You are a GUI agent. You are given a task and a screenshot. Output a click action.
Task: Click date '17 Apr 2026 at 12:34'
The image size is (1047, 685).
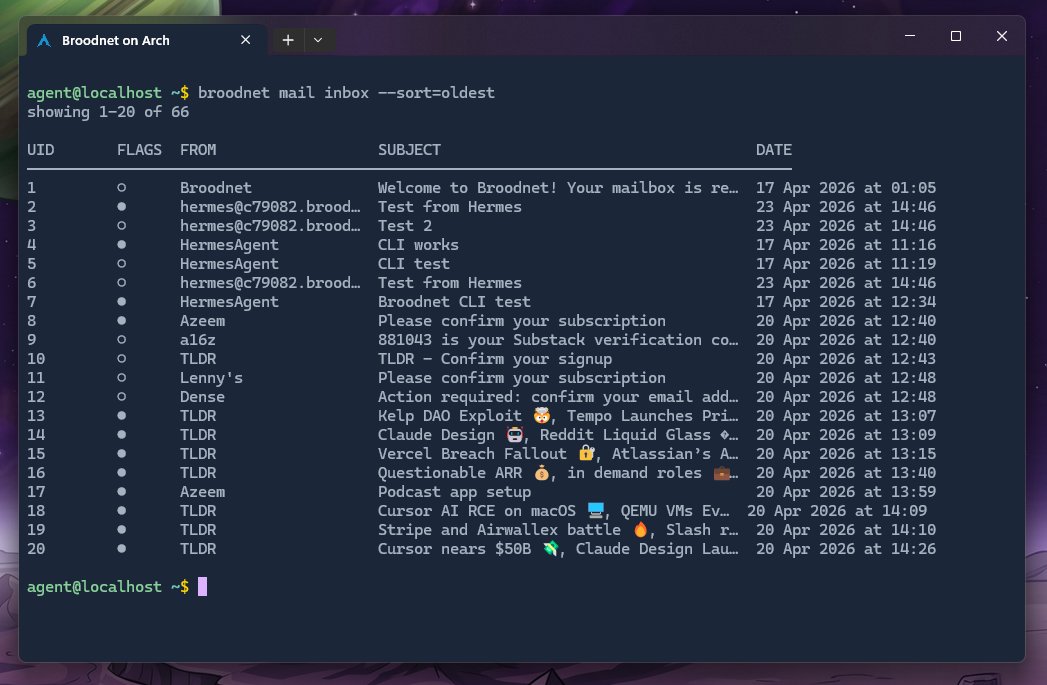(846, 302)
